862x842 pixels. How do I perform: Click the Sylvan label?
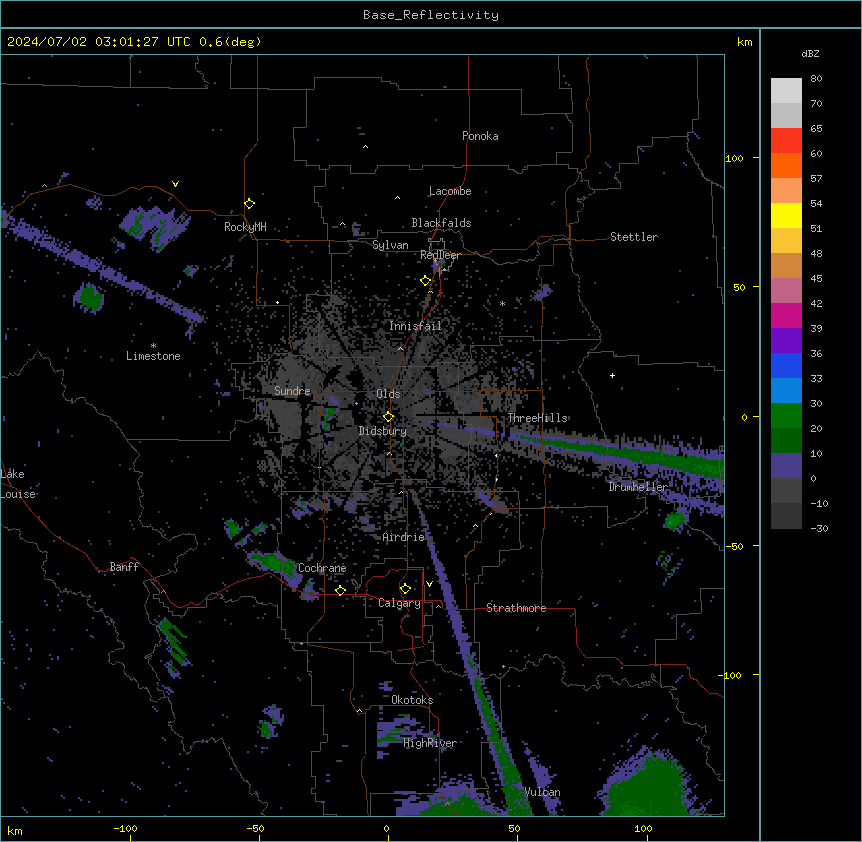coord(390,245)
